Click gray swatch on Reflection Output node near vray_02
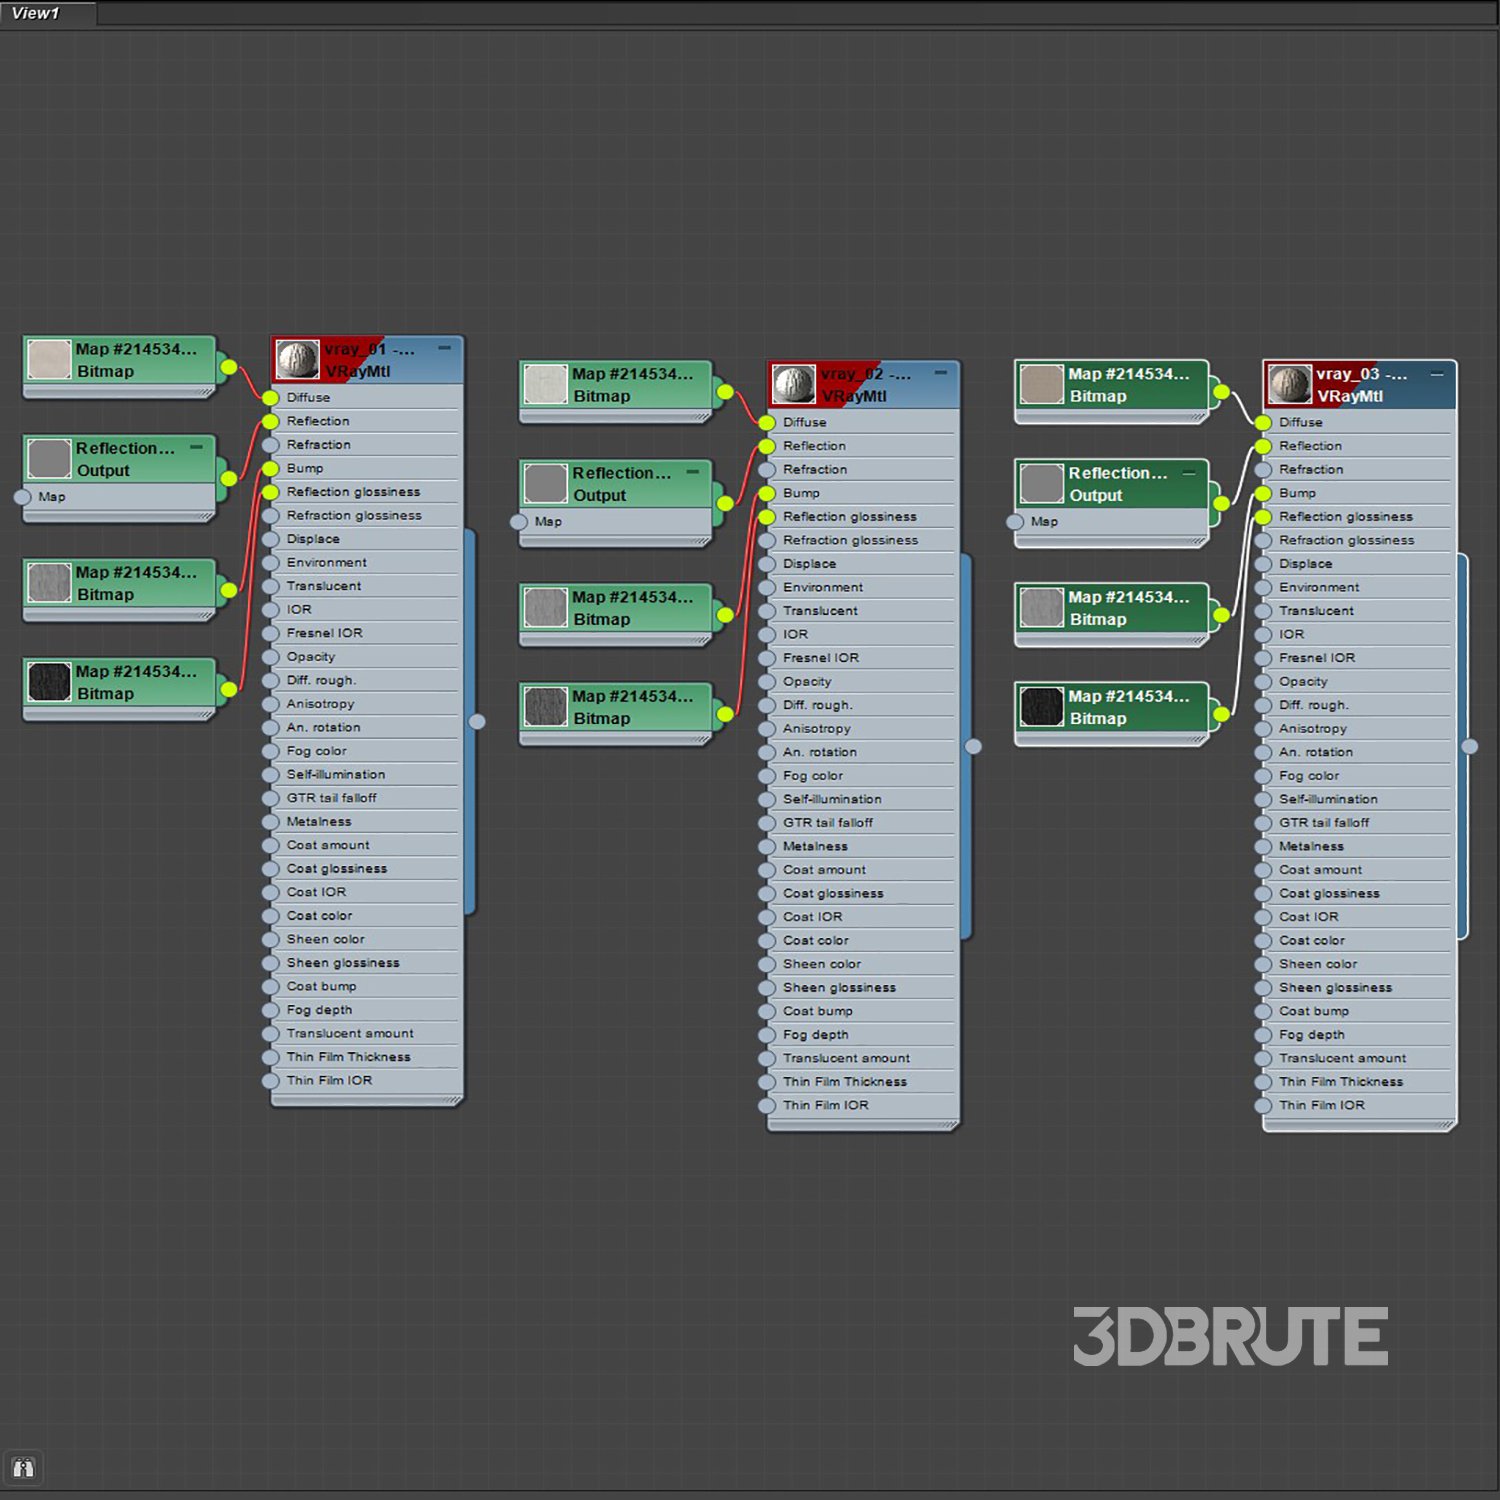The image size is (1500, 1500). pyautogui.click(x=545, y=484)
